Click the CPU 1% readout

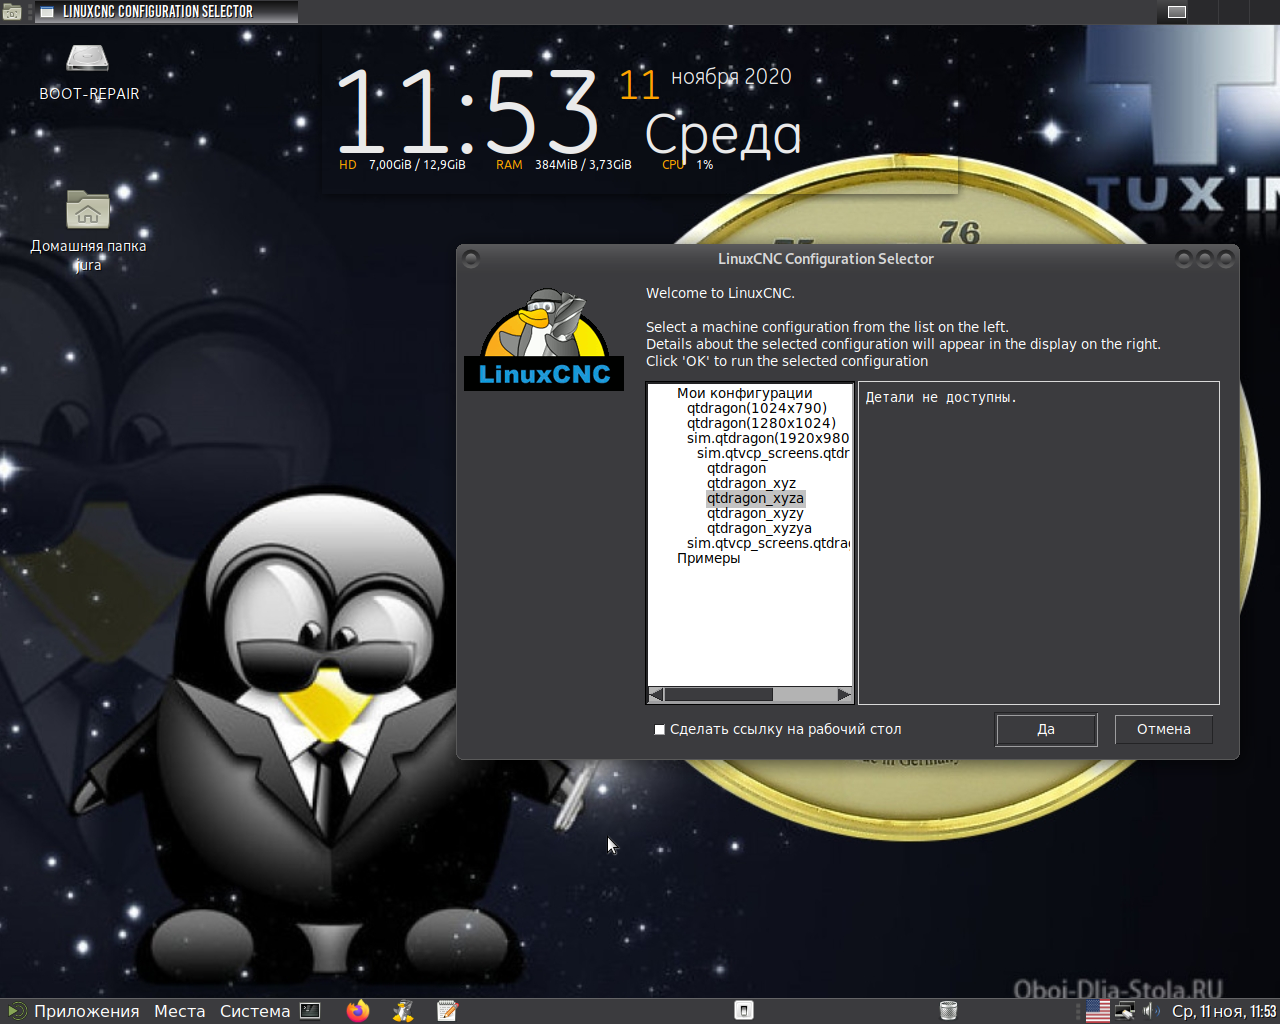688,165
